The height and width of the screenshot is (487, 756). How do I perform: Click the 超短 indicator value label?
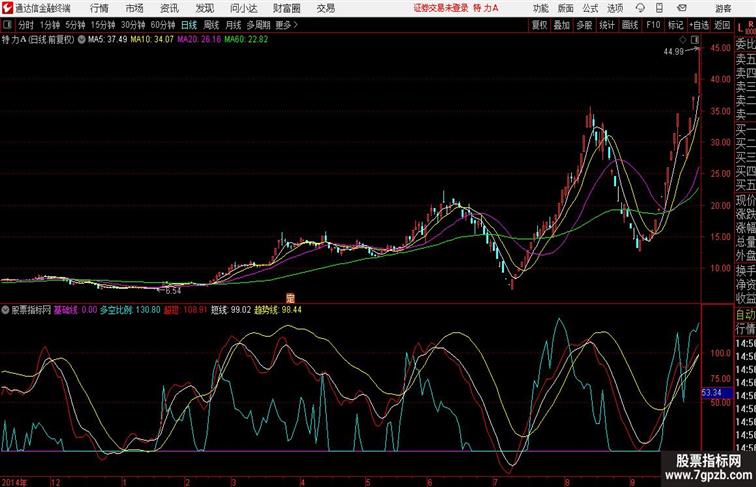[185, 310]
